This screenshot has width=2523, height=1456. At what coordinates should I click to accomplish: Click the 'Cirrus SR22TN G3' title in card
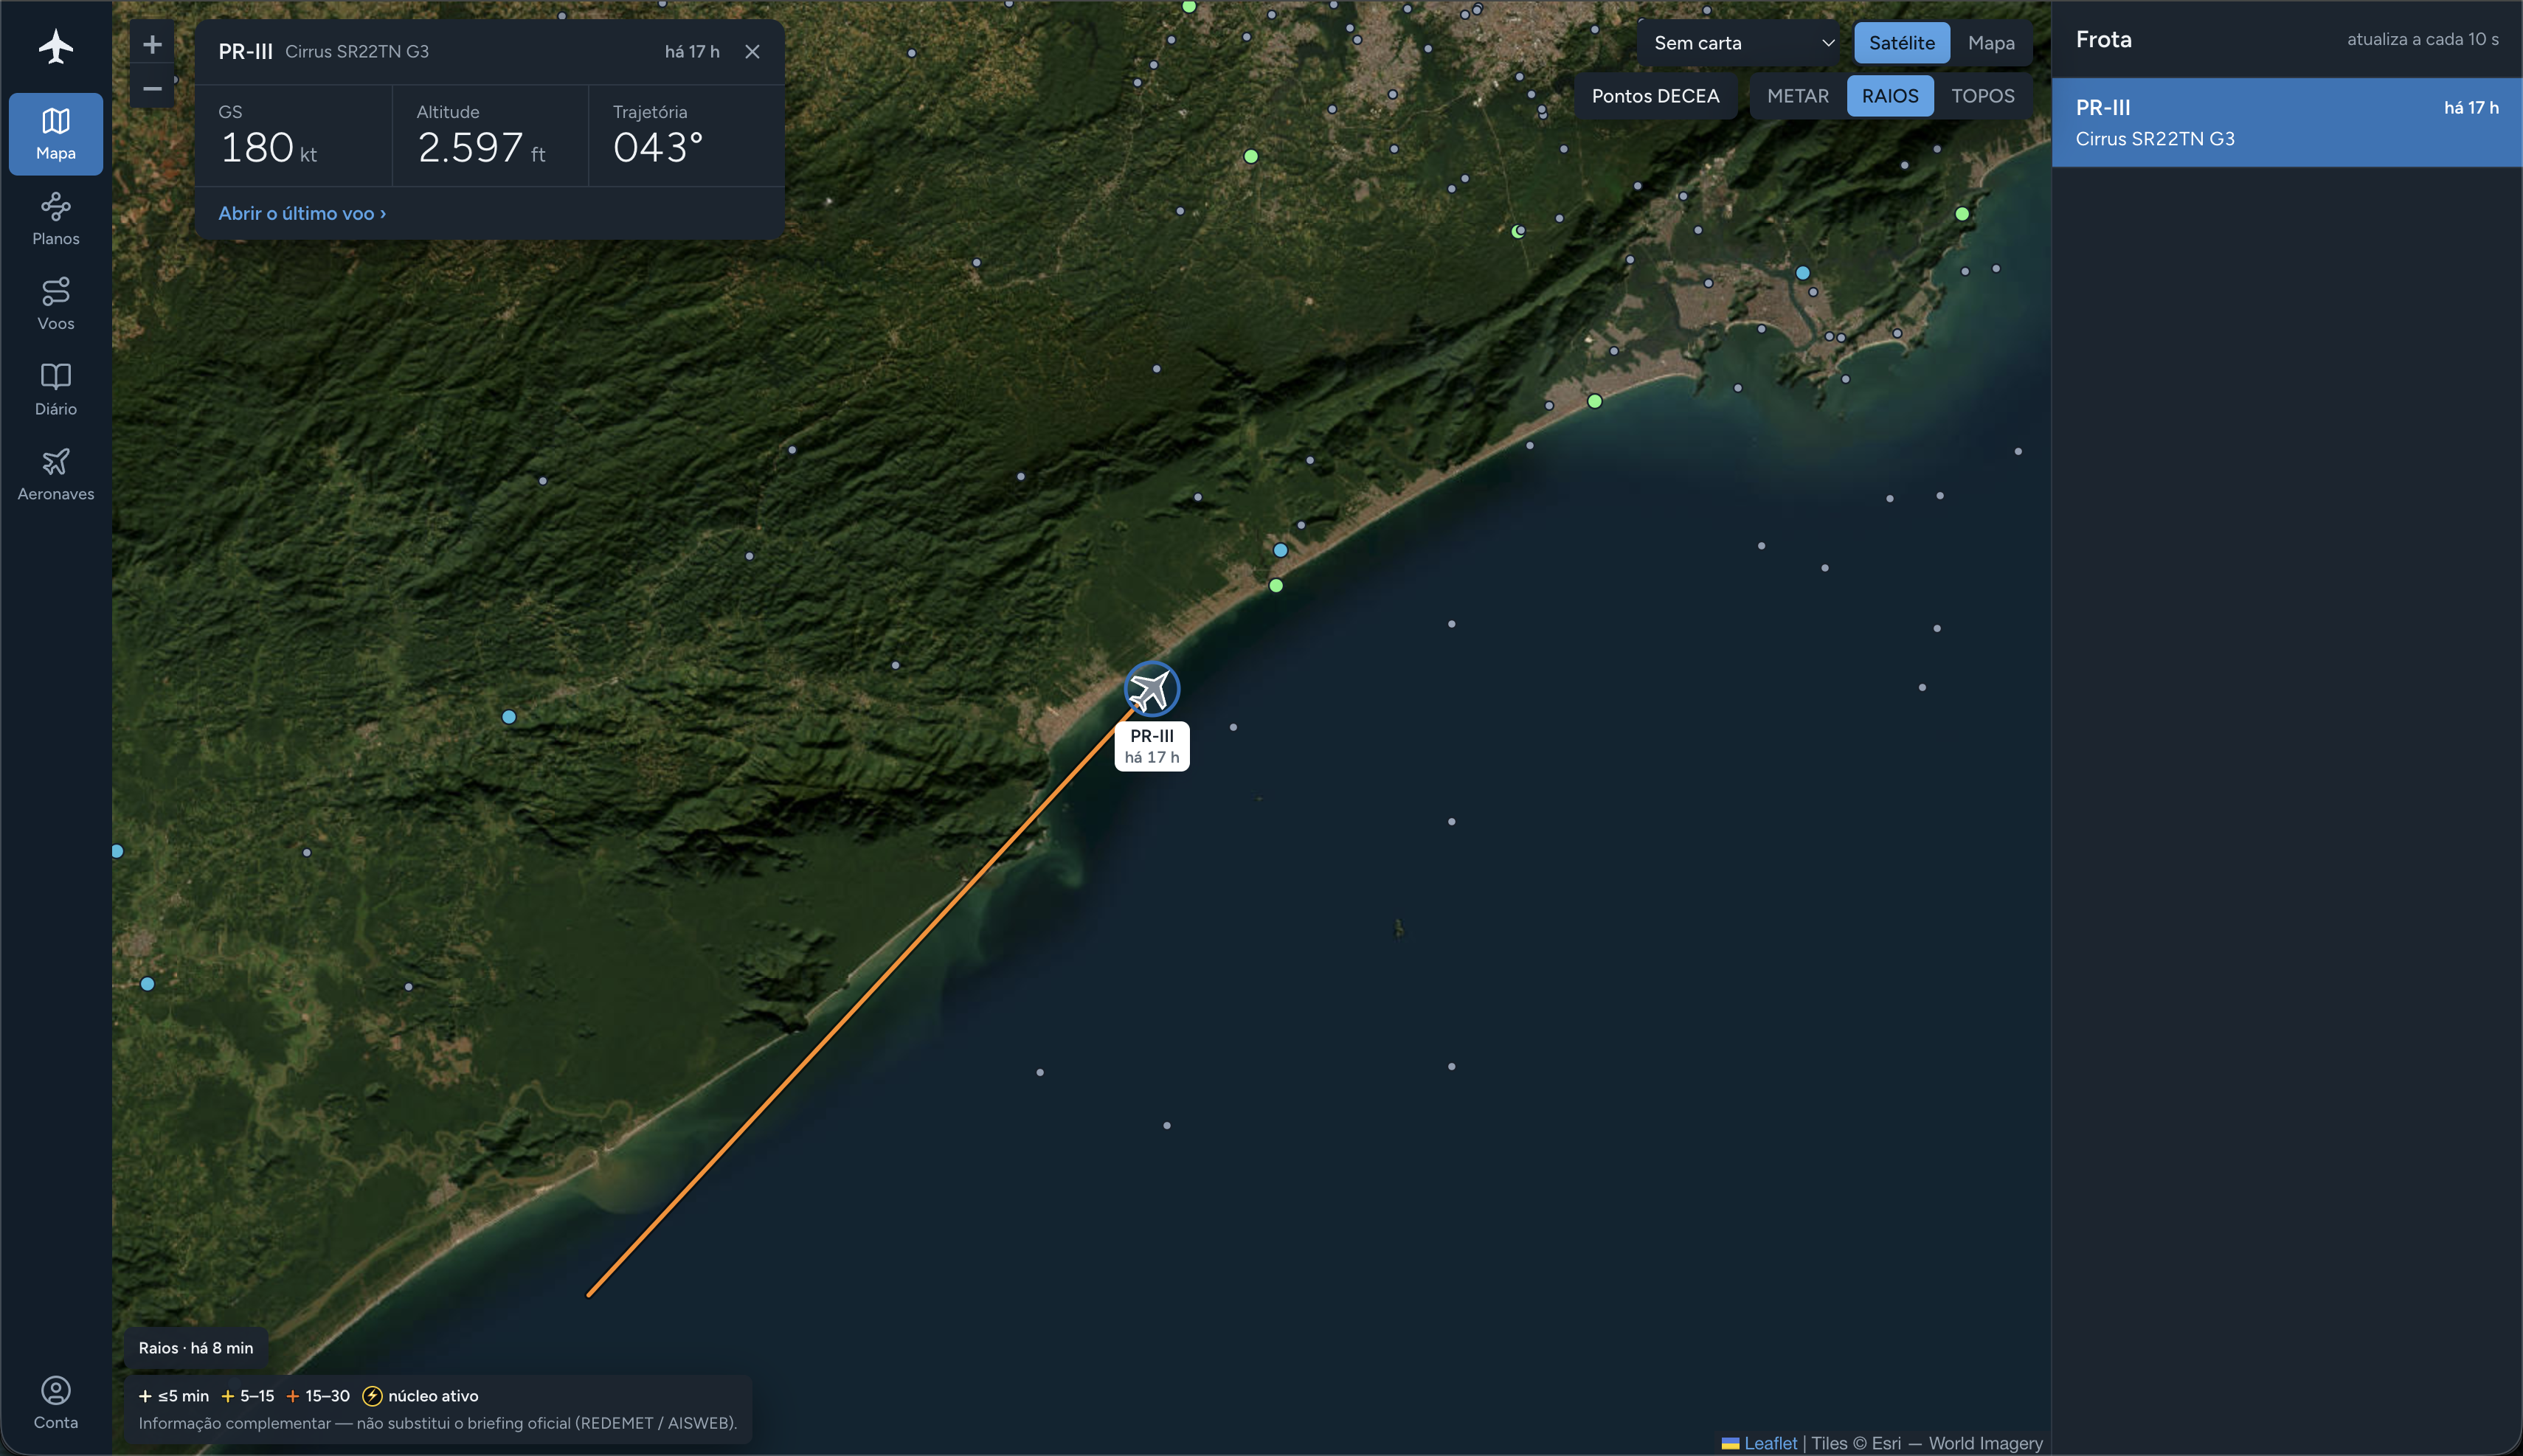[x=357, y=51]
